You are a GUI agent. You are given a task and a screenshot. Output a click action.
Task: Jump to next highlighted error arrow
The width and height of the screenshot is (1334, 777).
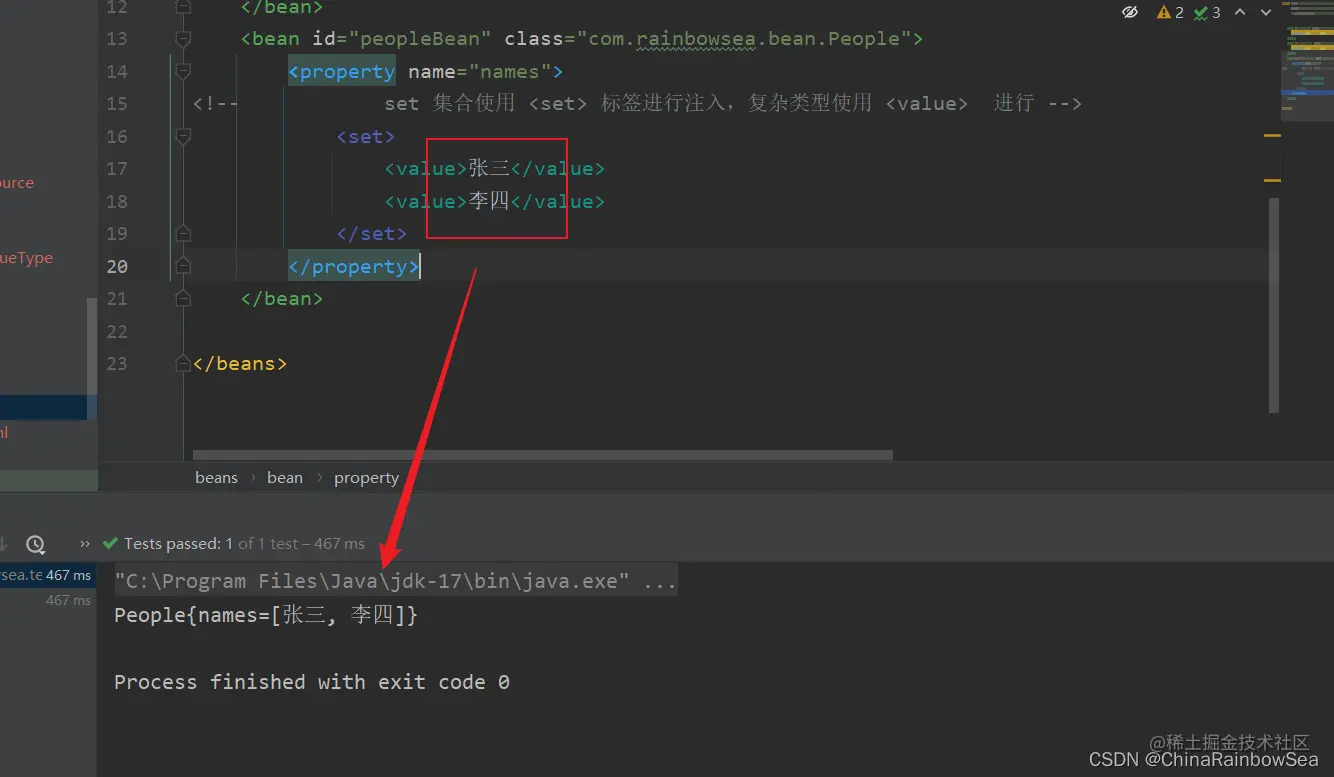[x=1267, y=12]
